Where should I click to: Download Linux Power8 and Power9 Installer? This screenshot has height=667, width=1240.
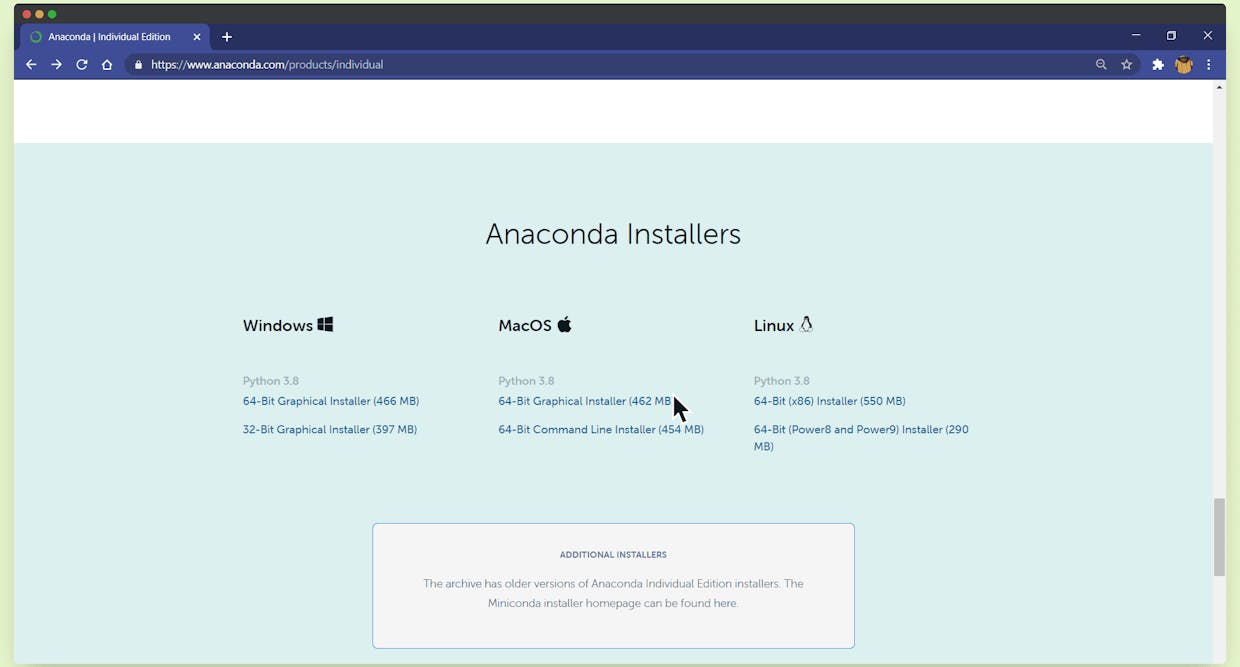tap(861, 438)
